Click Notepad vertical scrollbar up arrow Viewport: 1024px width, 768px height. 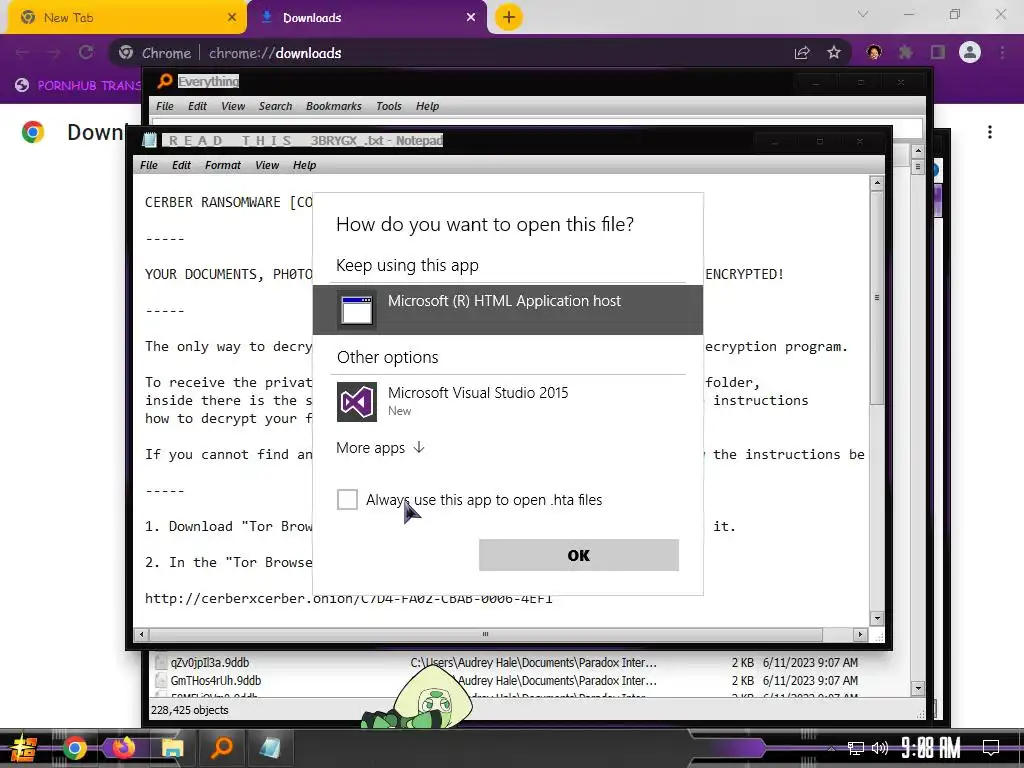(x=877, y=183)
